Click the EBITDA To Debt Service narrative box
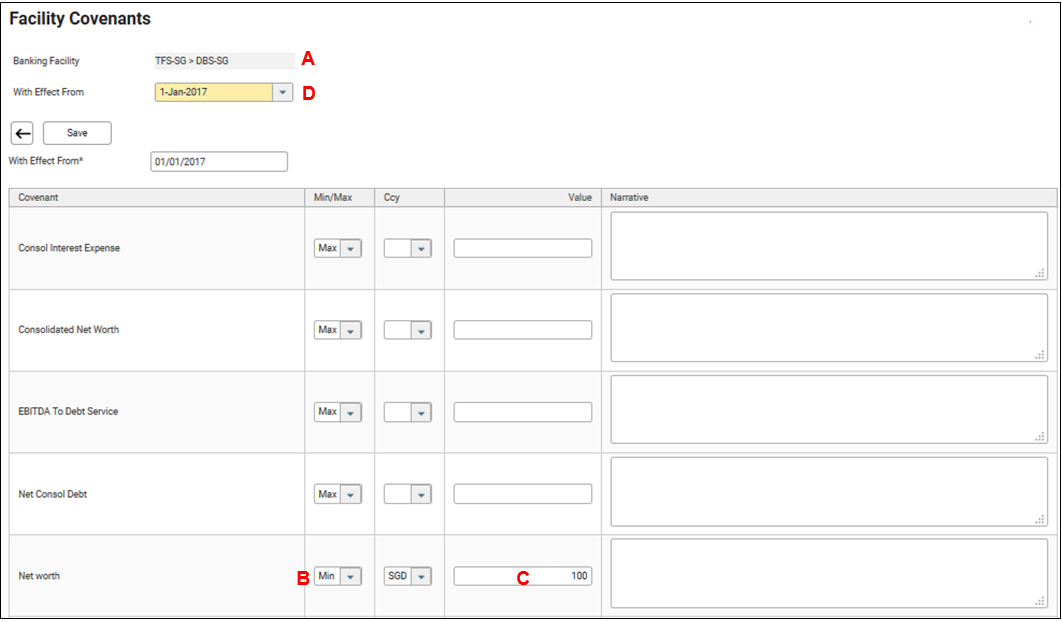 829,410
